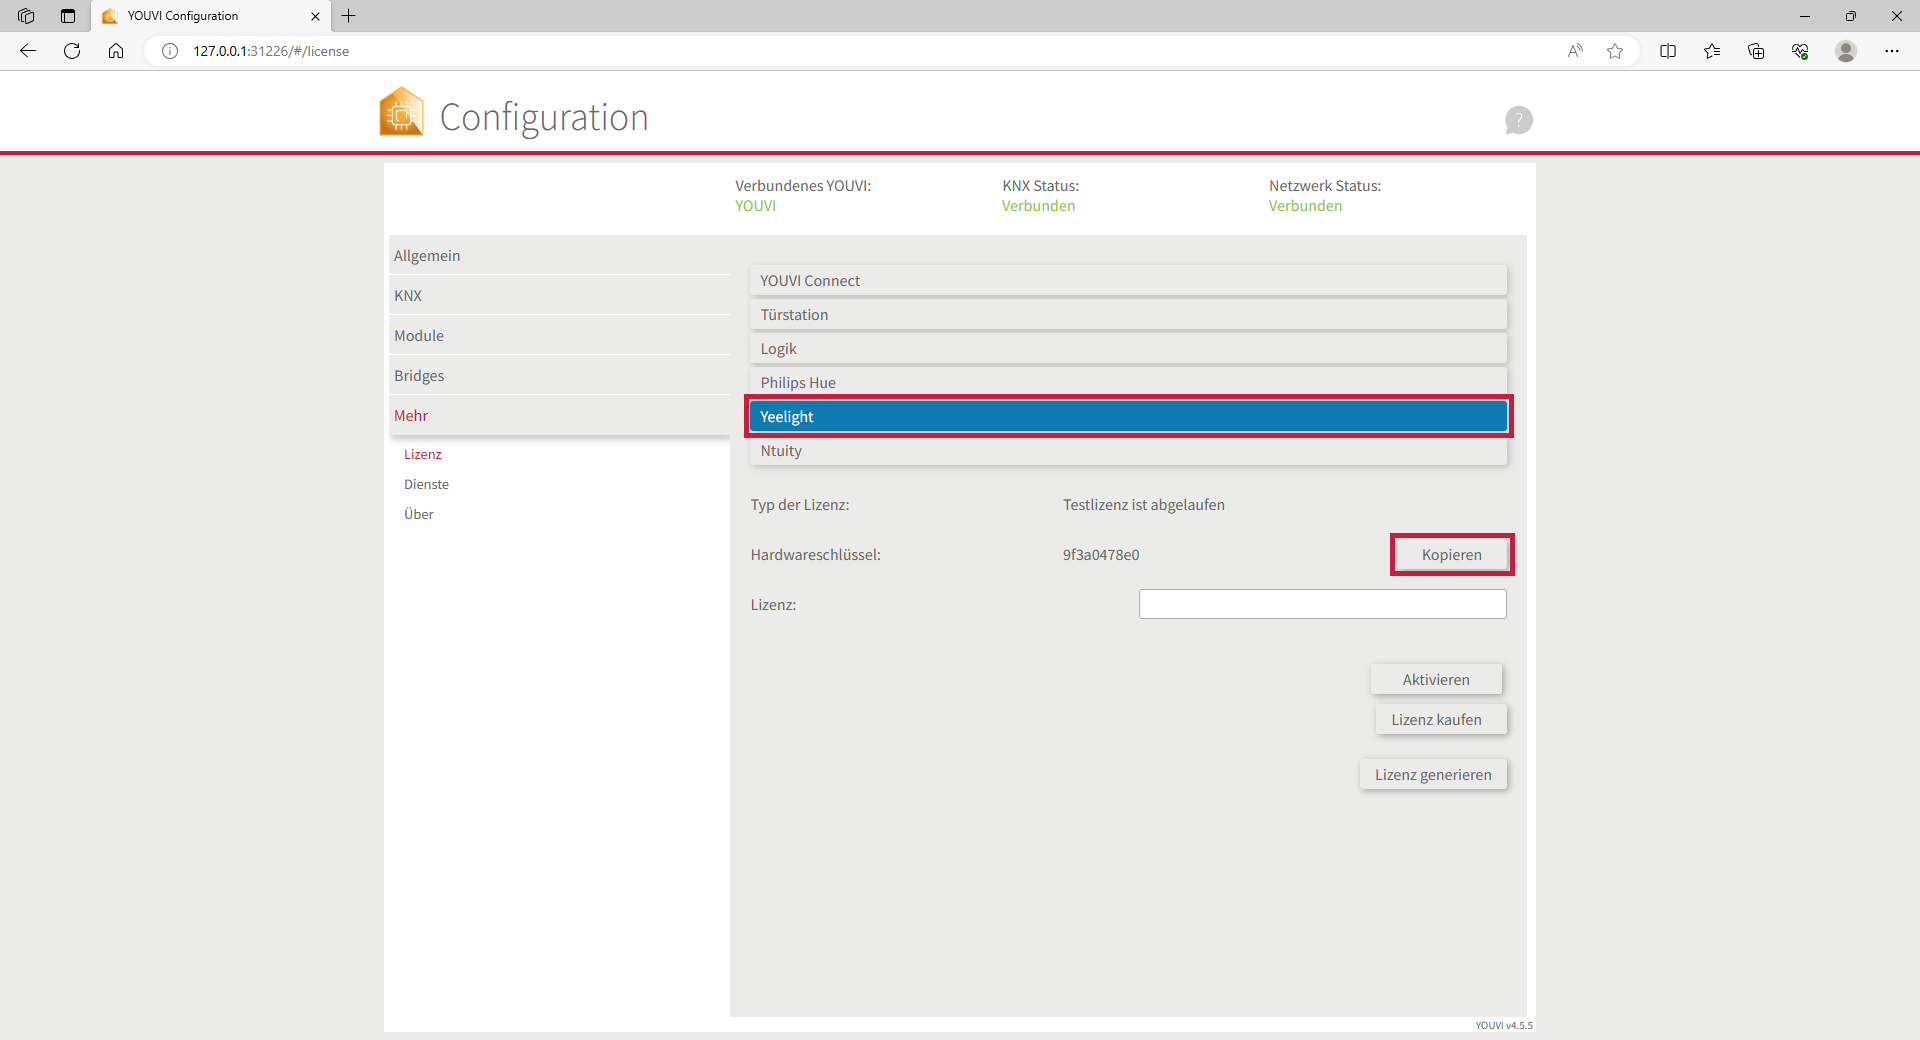Reload the page with refresh icon

[x=72, y=51]
